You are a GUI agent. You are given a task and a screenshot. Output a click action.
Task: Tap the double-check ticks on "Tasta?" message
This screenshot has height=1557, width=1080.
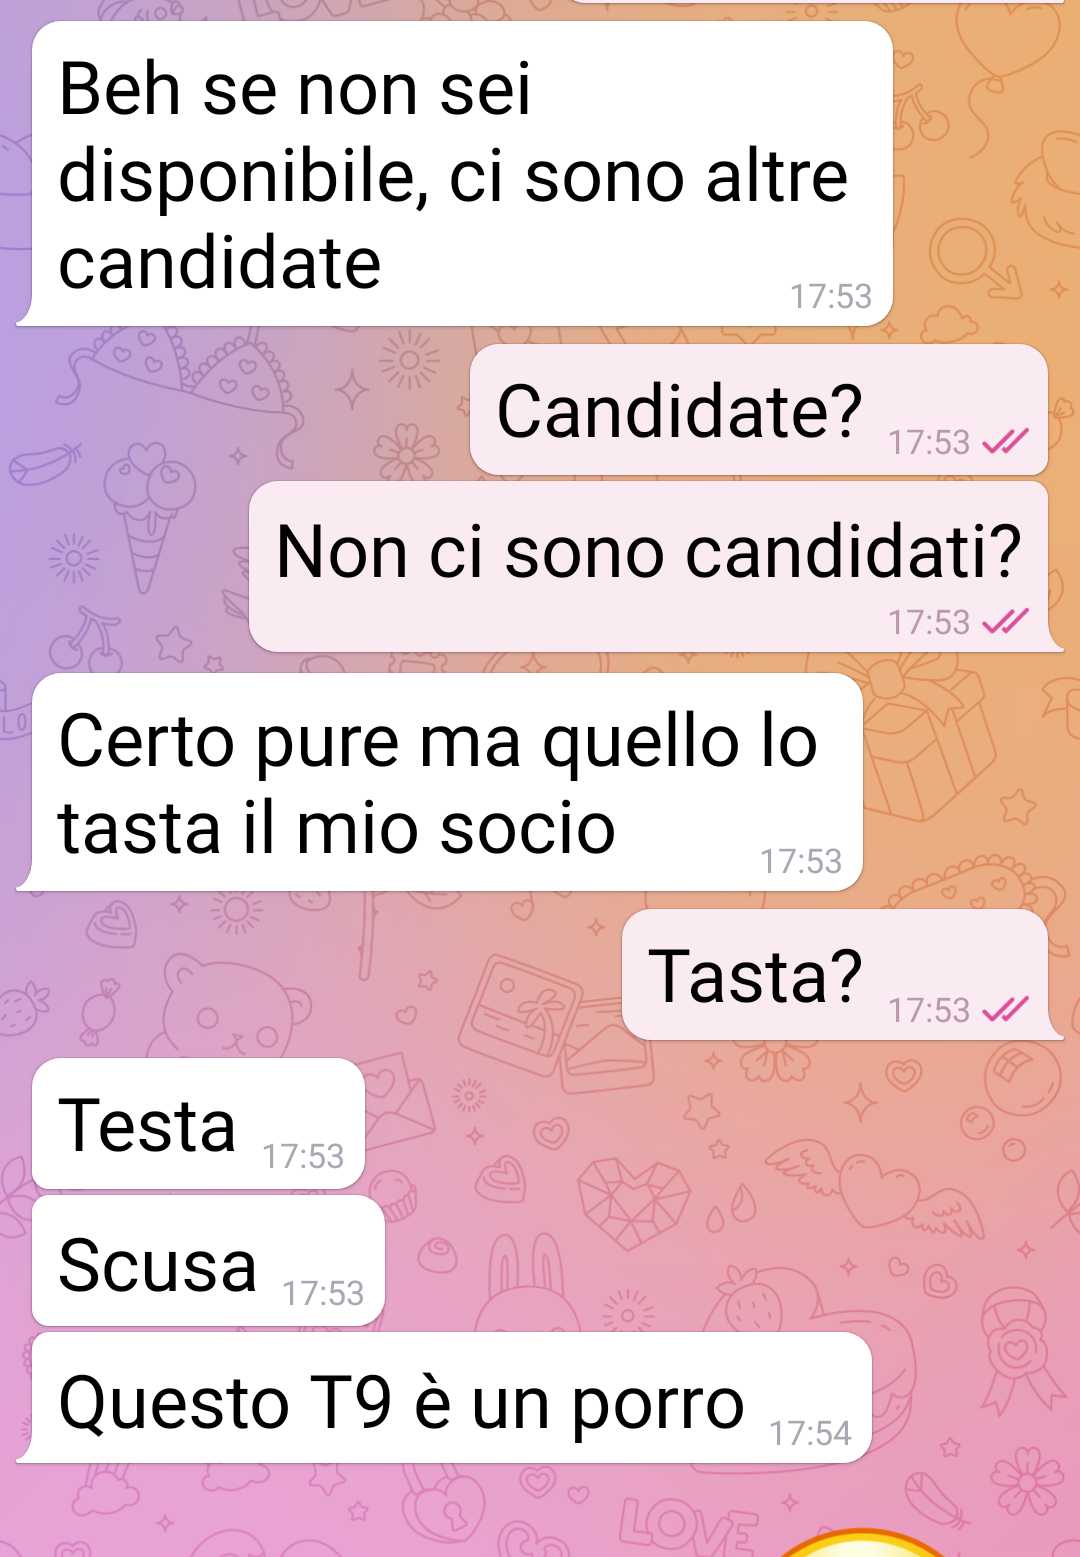(1005, 1010)
